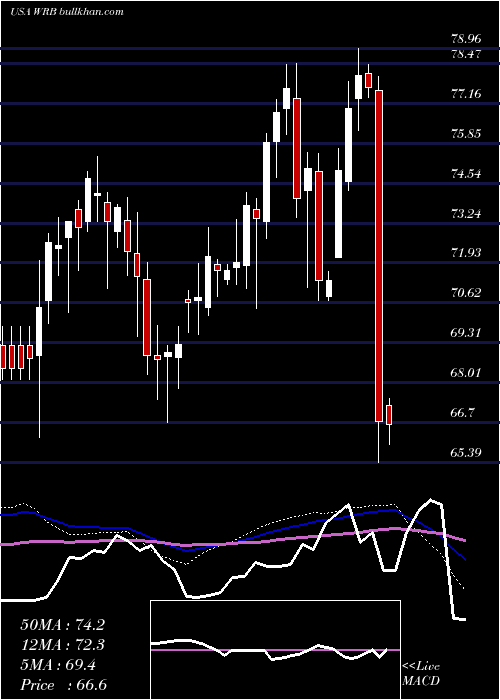Click the 73.24 price axis label
The width and height of the screenshot is (500, 700).
(467, 213)
